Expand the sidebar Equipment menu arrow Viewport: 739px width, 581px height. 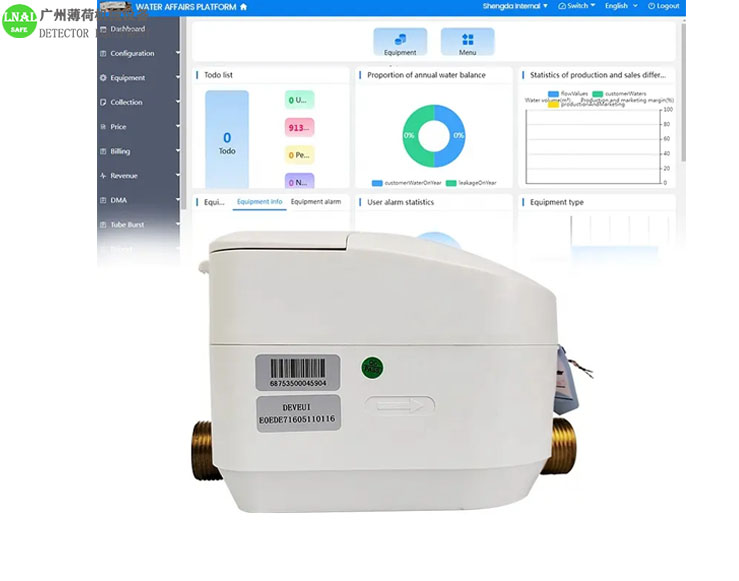pos(178,77)
